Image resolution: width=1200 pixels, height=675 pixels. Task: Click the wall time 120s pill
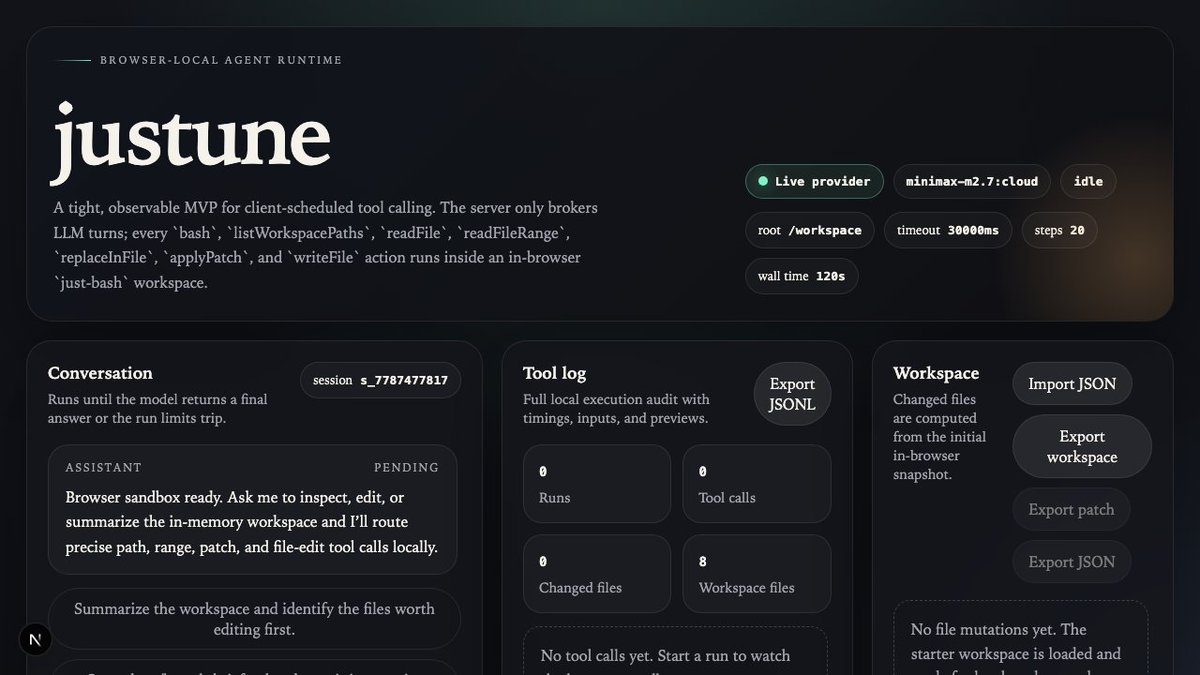coord(801,276)
